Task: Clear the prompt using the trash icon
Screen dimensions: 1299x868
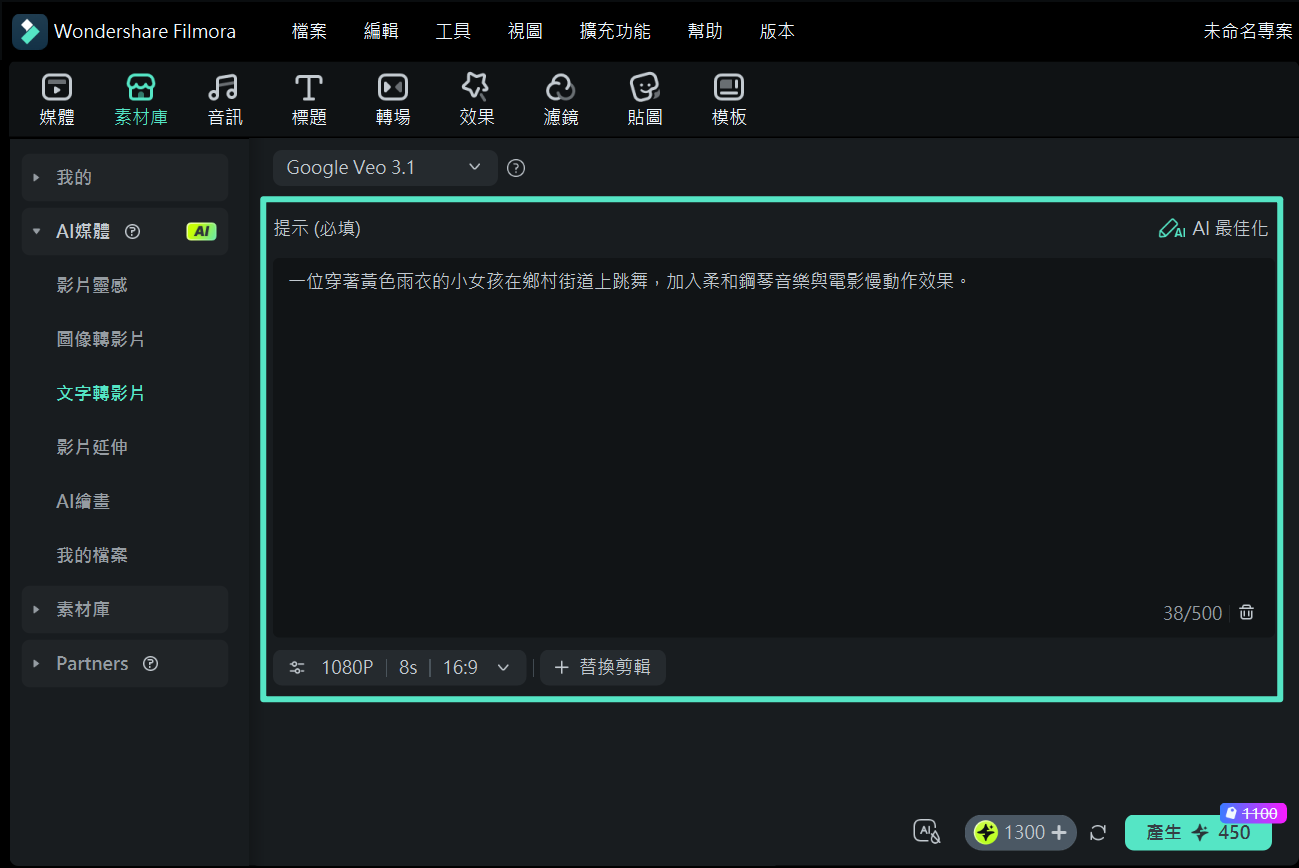Action: coord(1246,612)
